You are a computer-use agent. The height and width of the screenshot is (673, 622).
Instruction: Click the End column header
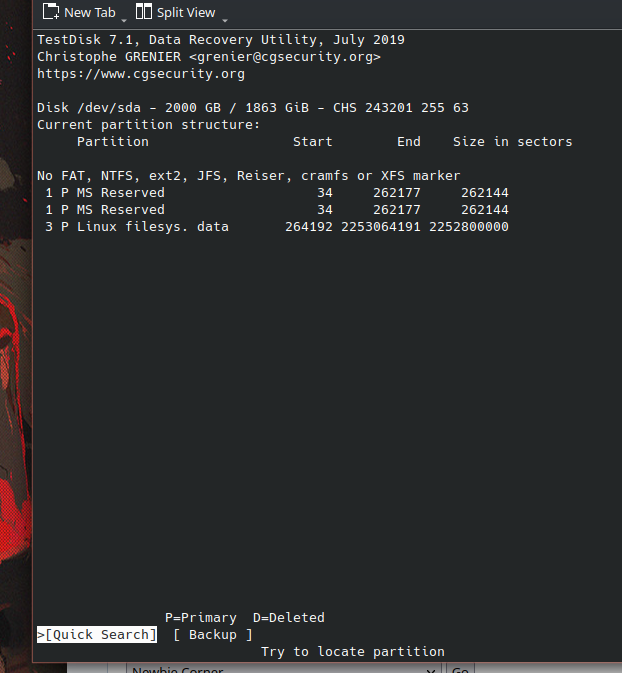pyautogui.click(x=408, y=141)
